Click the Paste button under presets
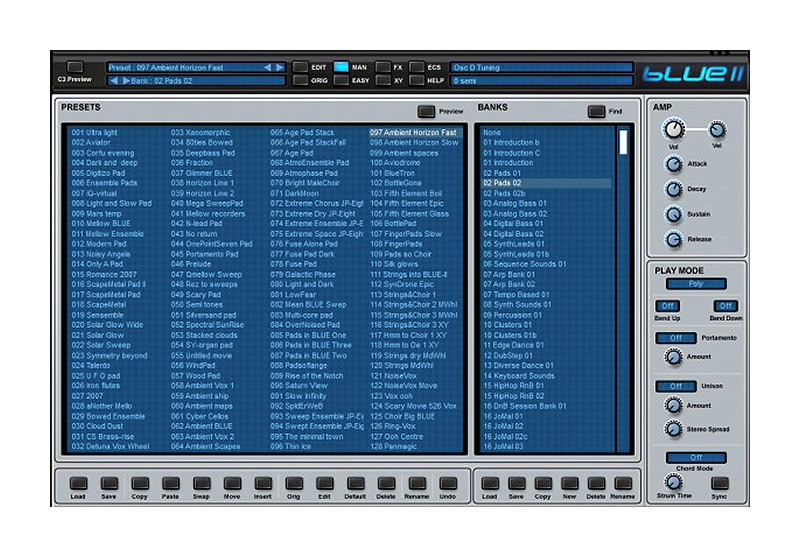The height and width of the screenshot is (557, 800). click(170, 483)
